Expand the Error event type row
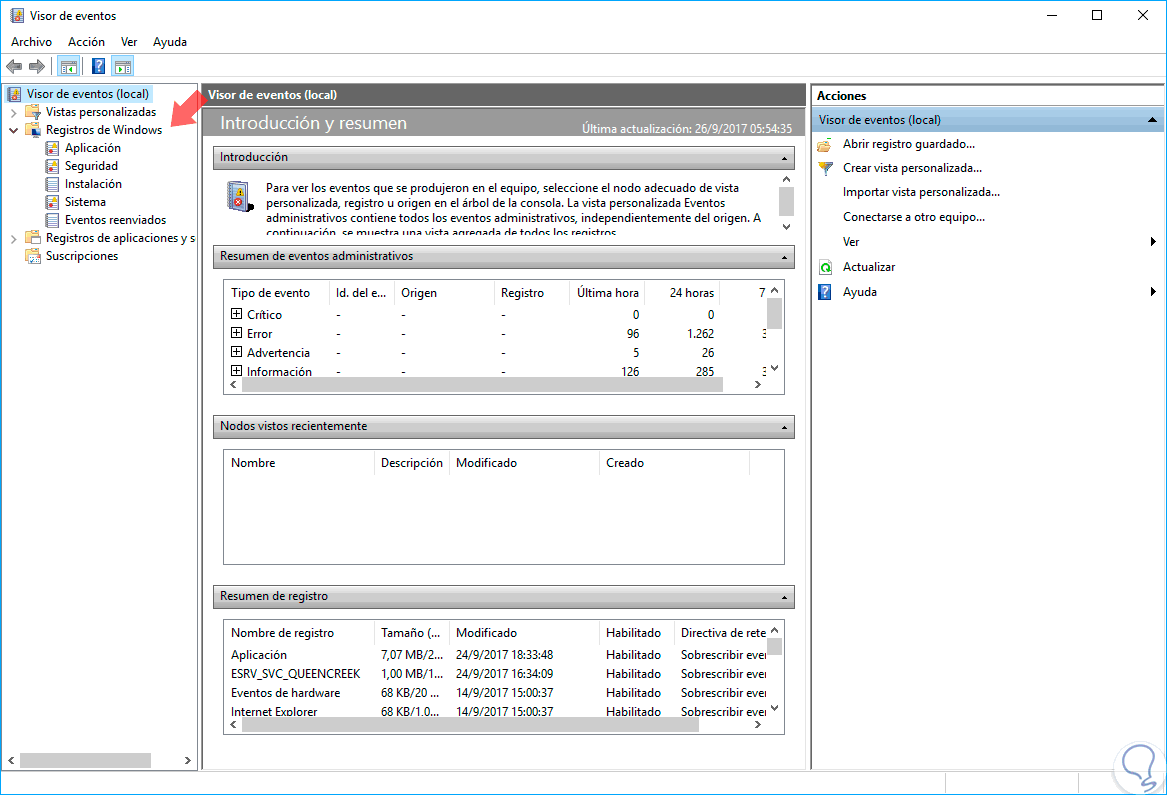Image resolution: width=1167 pixels, height=795 pixels. [236, 333]
